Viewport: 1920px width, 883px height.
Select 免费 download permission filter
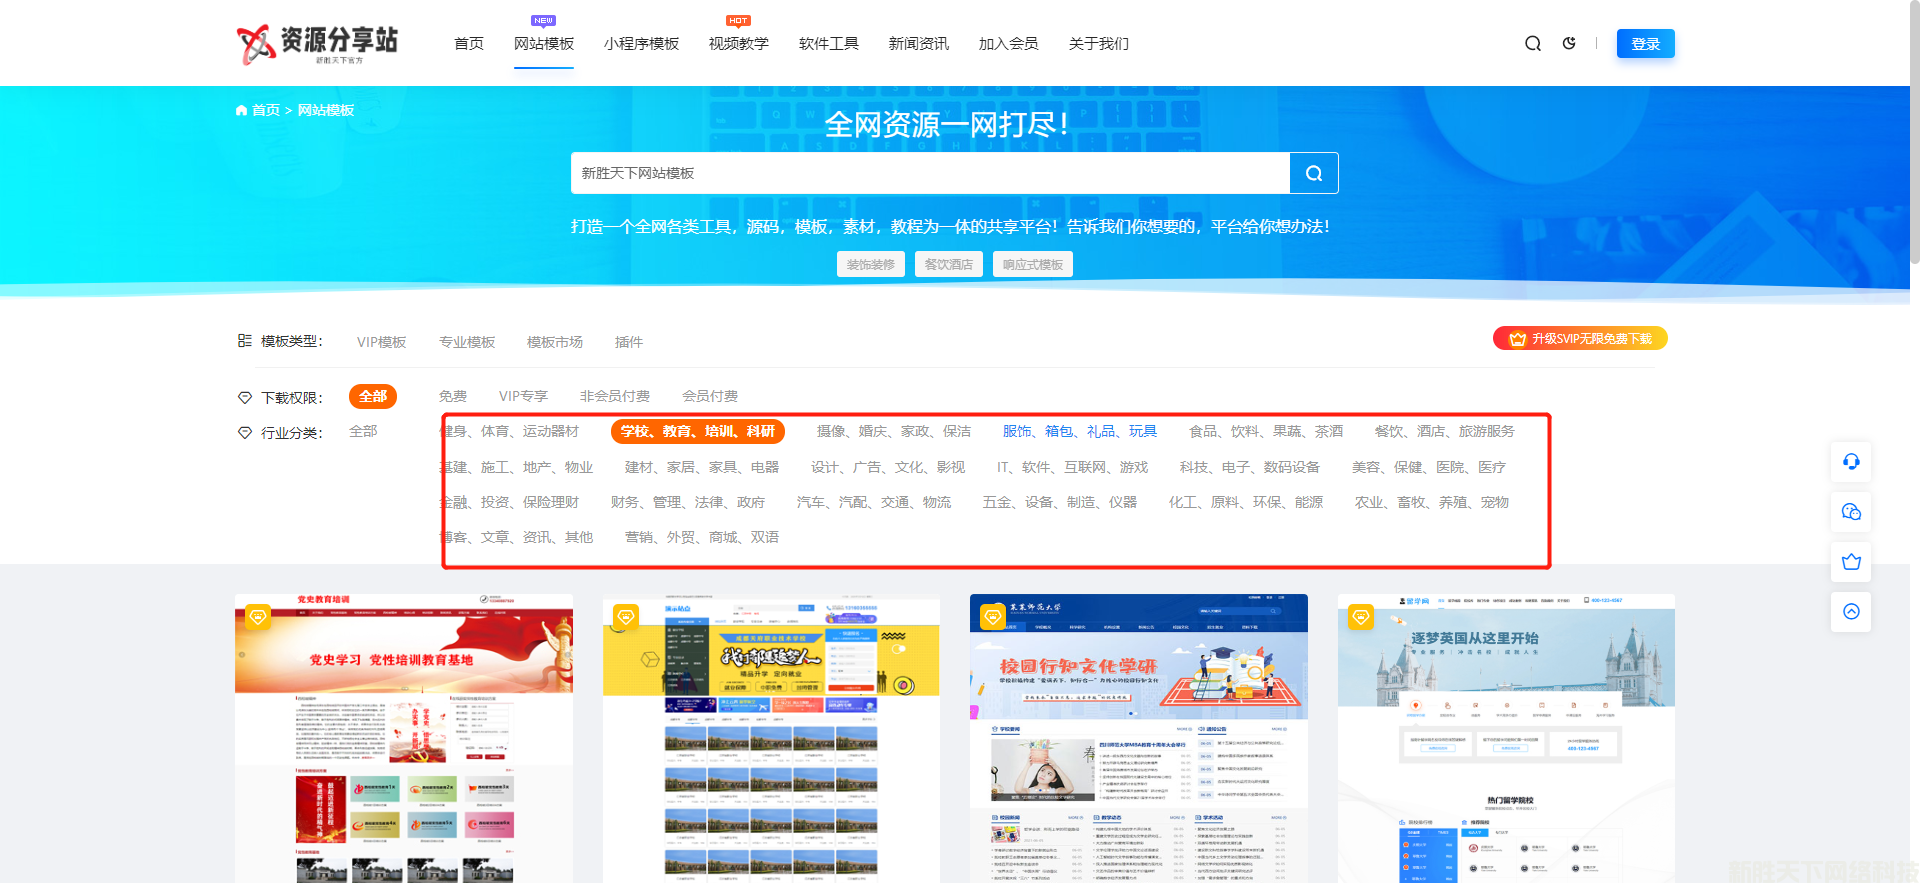click(452, 397)
